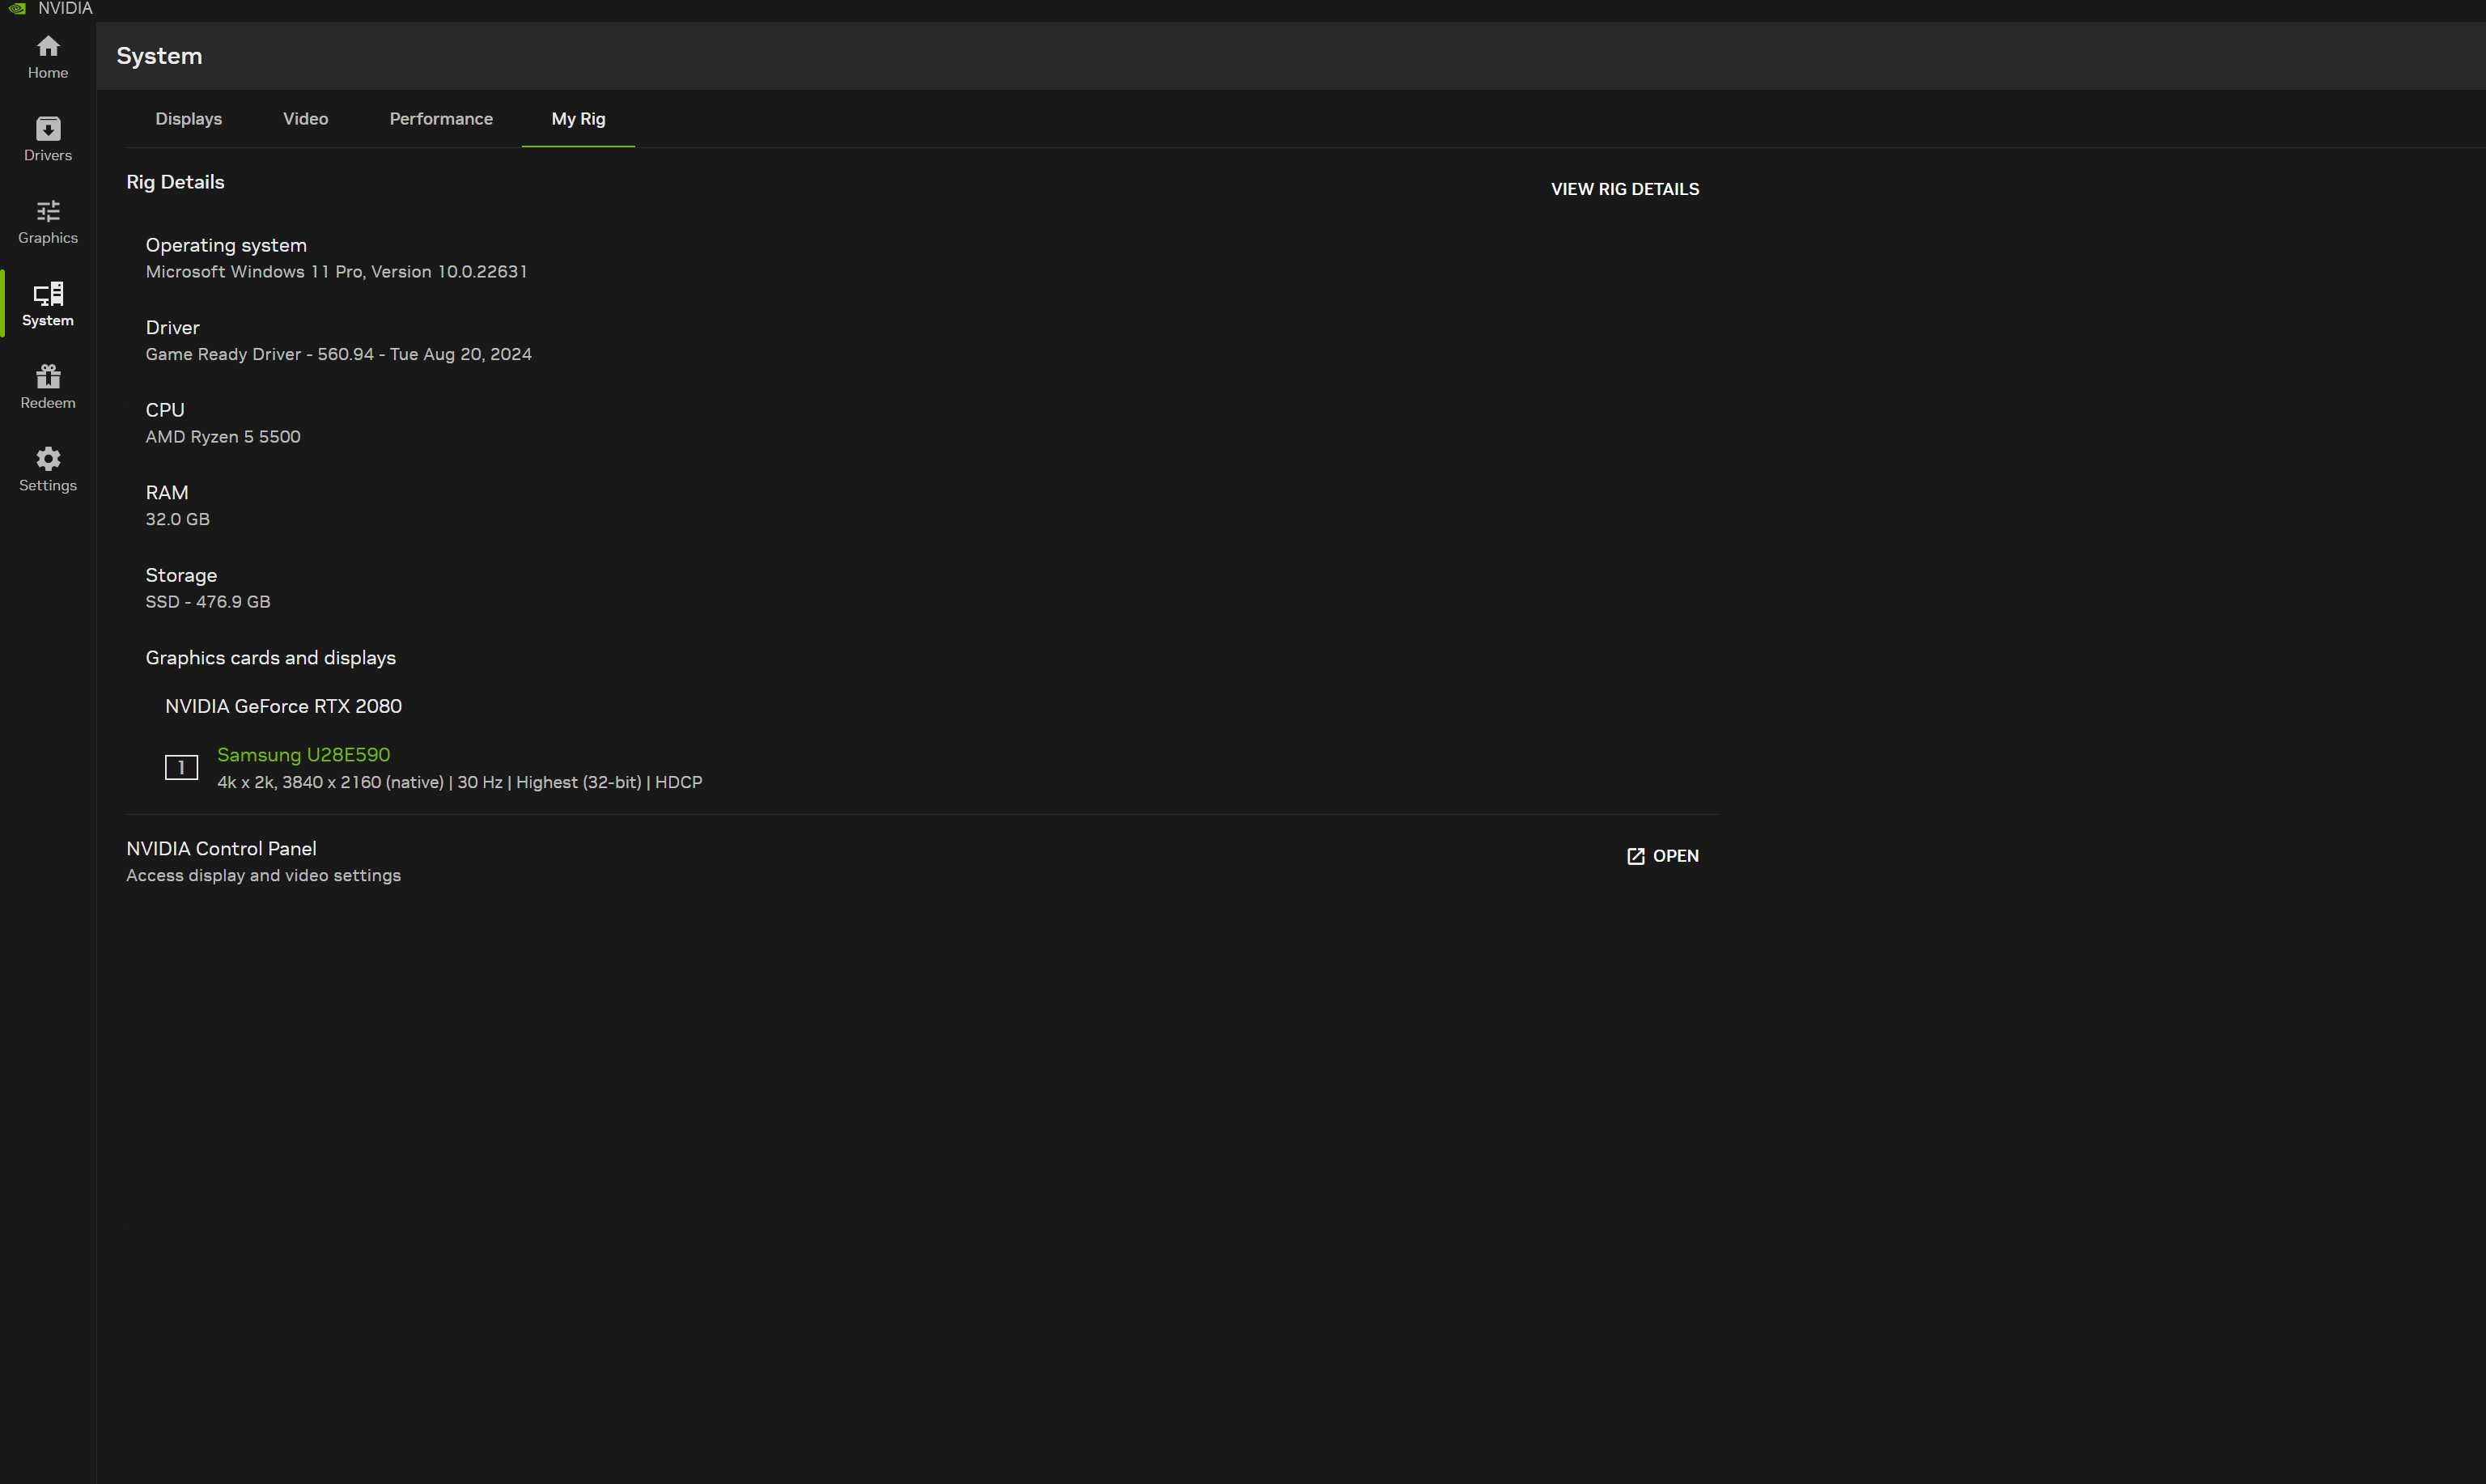
Task: Open the Redeem gift section
Action: 48,387
